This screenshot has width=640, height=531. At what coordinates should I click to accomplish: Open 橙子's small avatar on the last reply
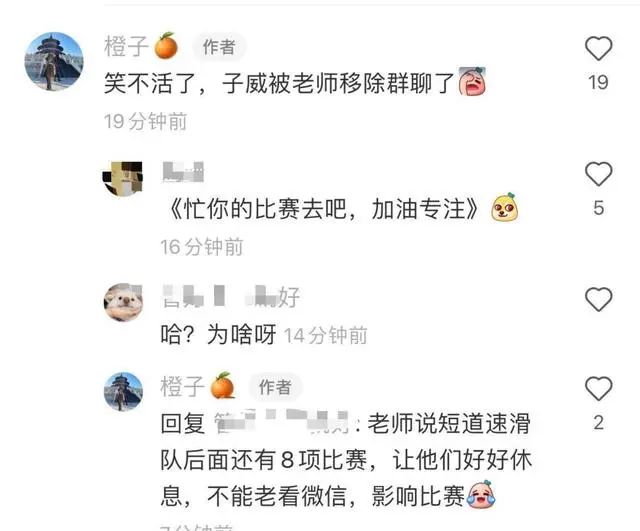tap(123, 391)
